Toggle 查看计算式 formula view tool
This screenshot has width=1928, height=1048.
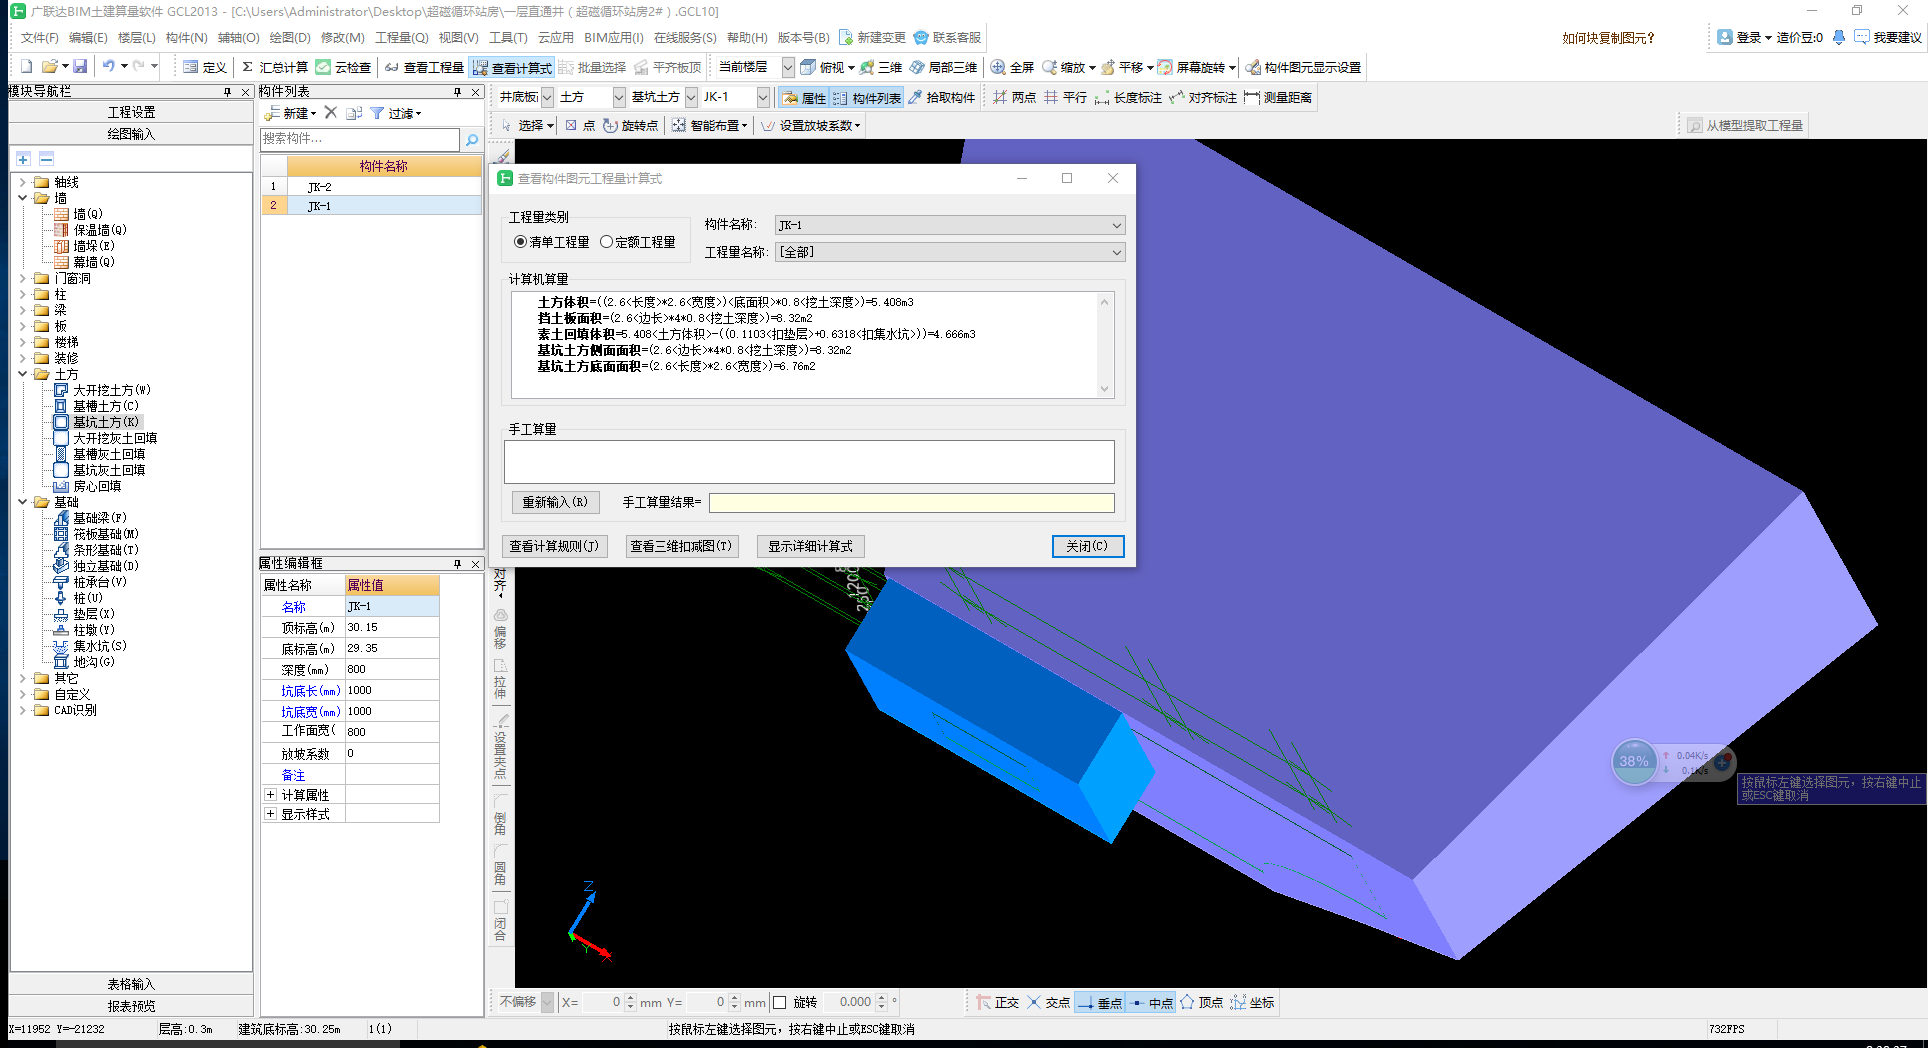click(512, 67)
